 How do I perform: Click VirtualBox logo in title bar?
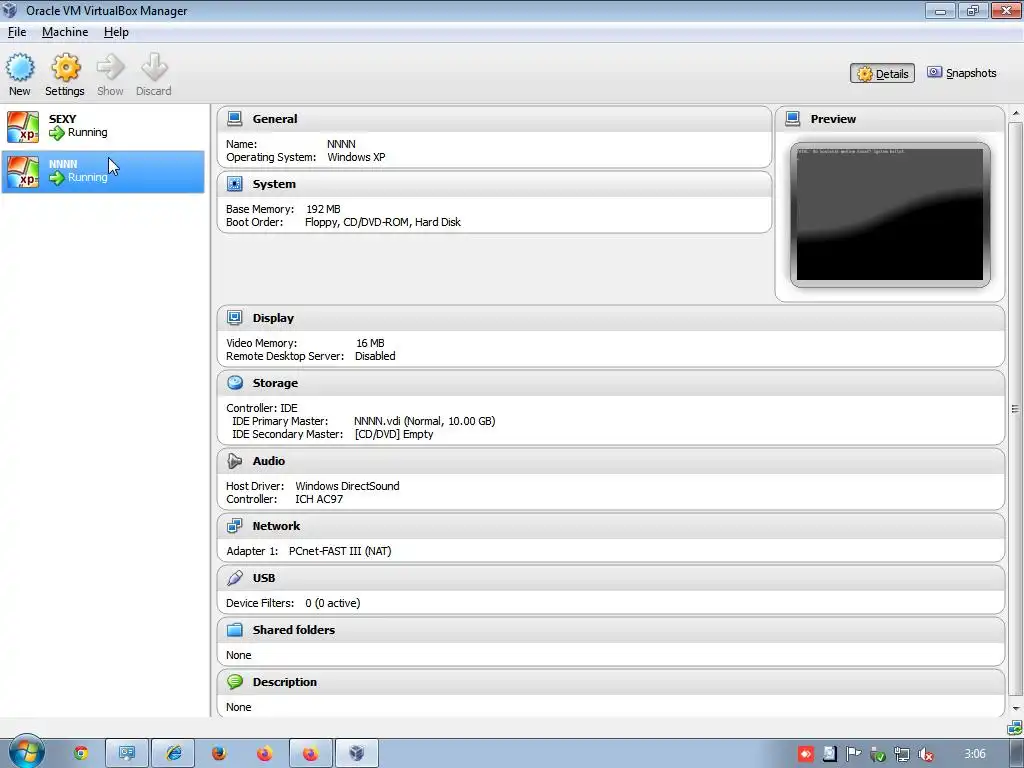(10, 10)
